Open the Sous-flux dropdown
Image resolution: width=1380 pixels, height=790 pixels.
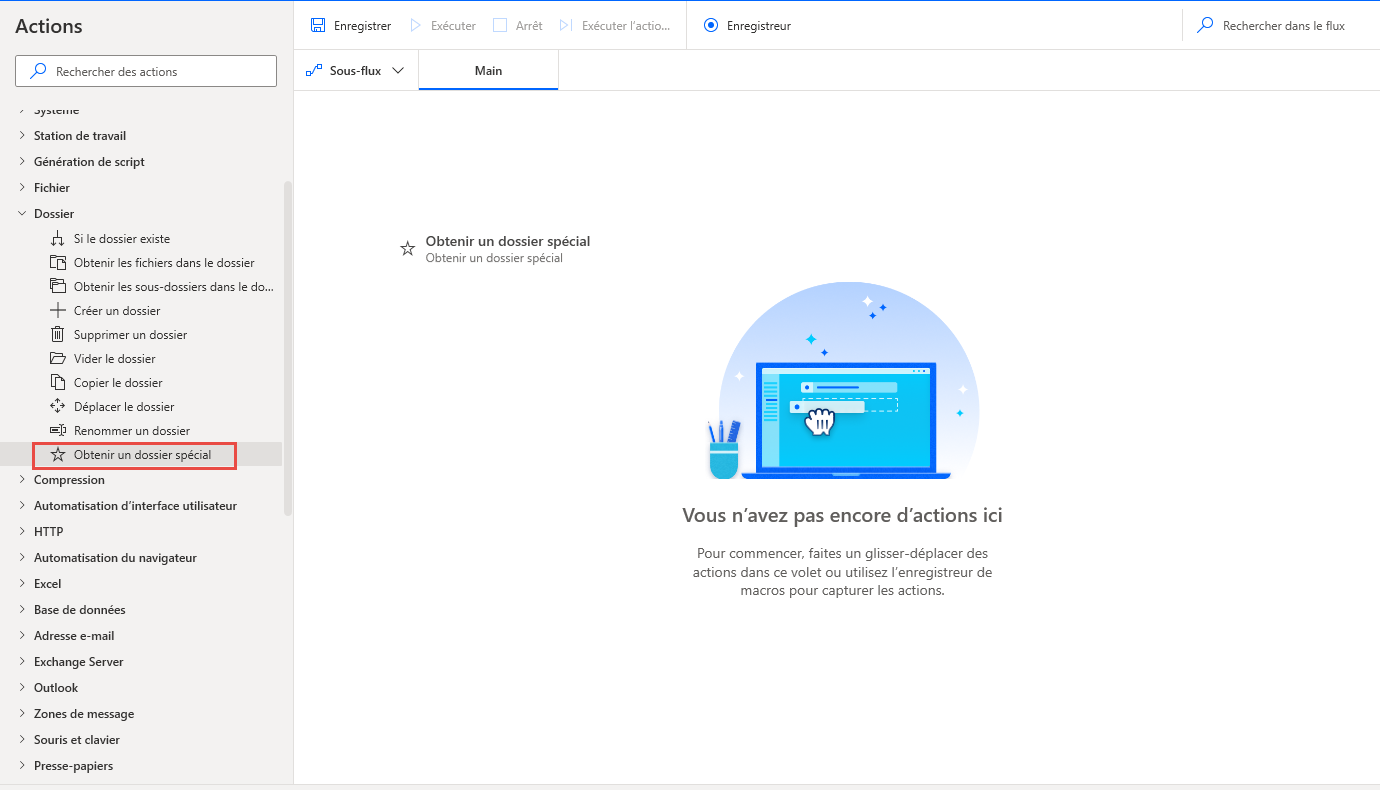(x=398, y=71)
